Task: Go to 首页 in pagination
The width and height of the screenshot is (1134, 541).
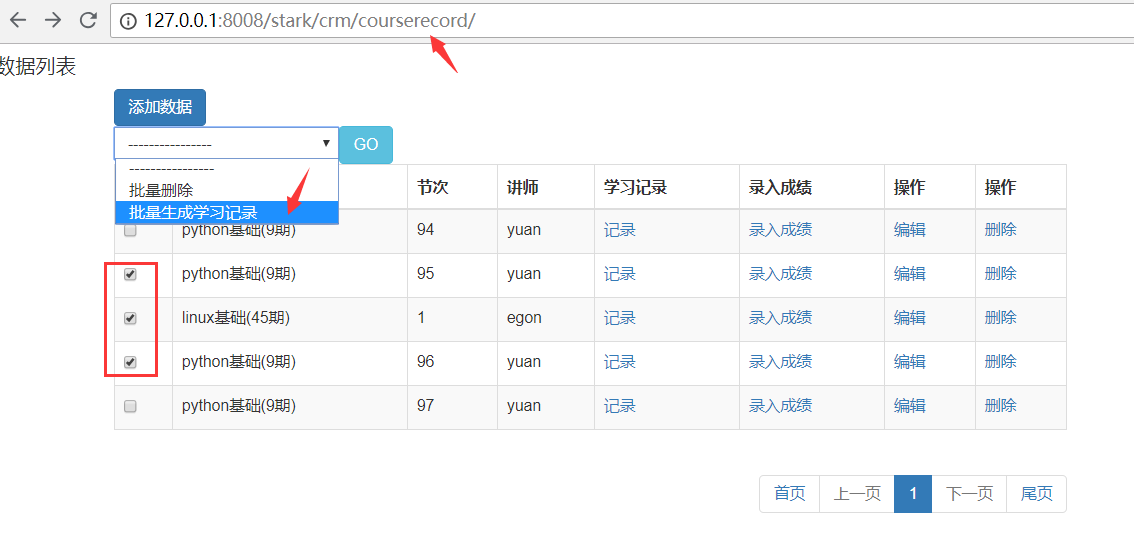Action: pyautogui.click(x=790, y=494)
